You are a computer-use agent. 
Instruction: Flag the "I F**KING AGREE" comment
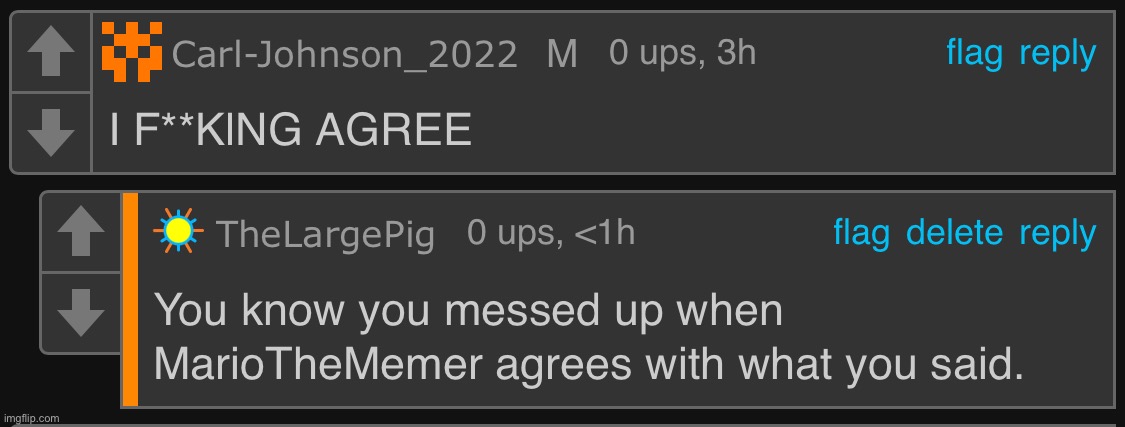tap(974, 53)
